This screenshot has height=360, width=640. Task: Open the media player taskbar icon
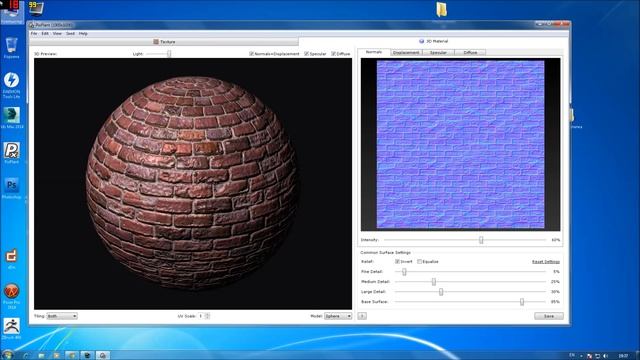click(x=56, y=356)
